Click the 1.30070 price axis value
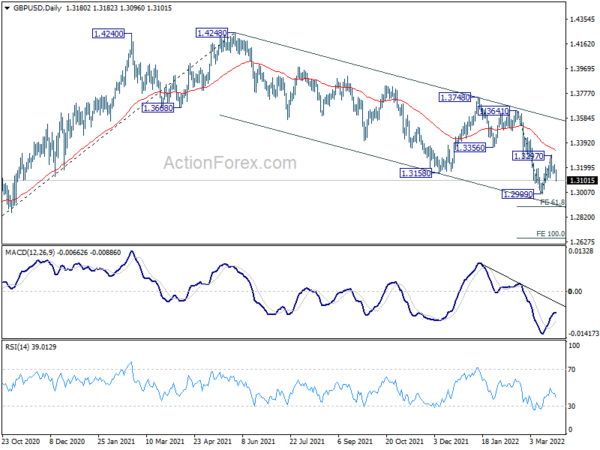 pos(582,192)
